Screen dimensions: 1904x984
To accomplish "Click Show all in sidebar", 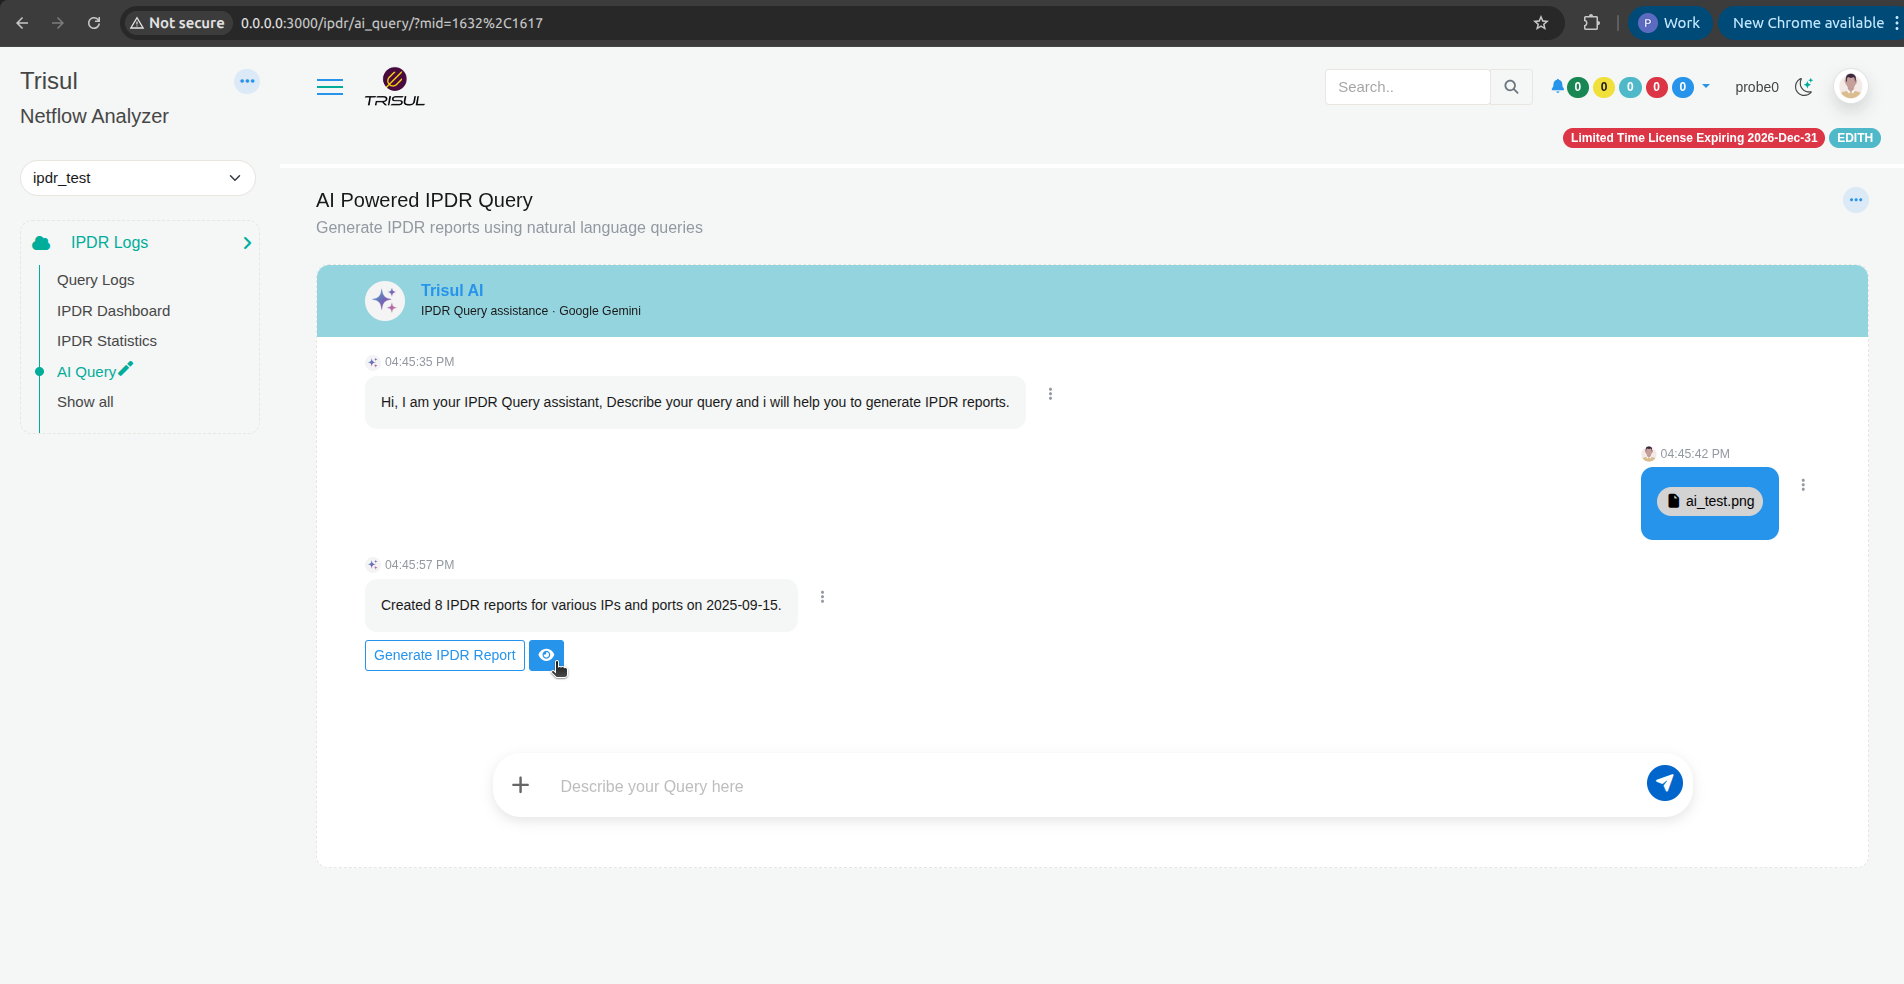I will pos(85,402).
